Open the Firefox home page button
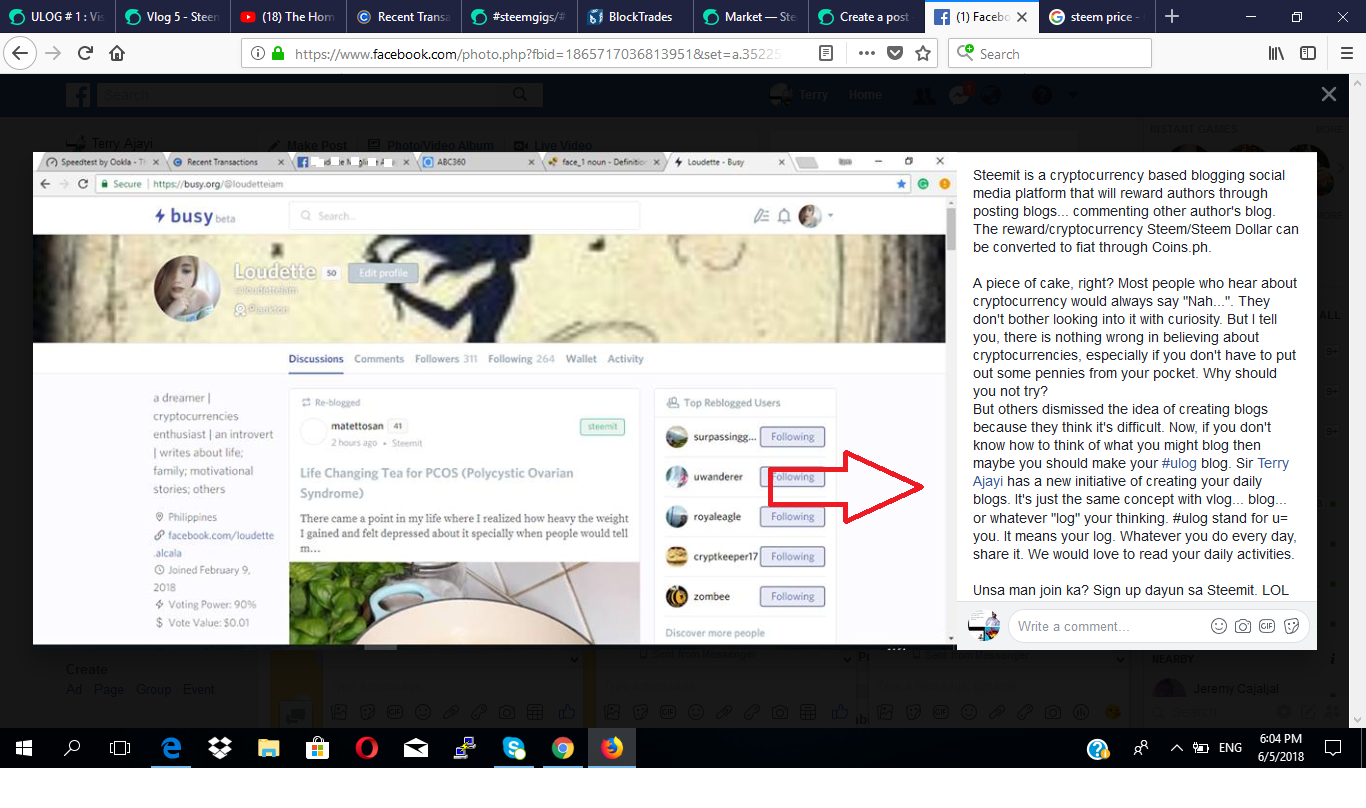Screen dimensions: 1366x808 (117, 53)
